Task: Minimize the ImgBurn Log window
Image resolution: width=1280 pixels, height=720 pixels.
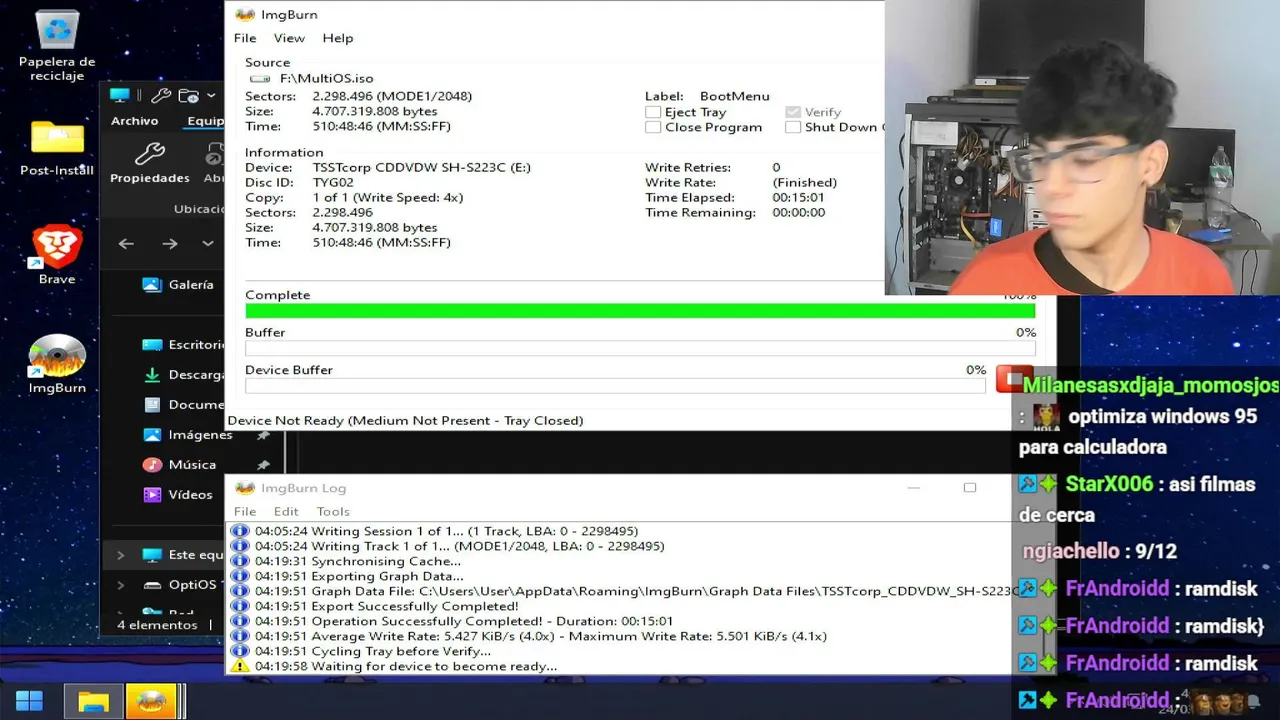Action: 913,488
